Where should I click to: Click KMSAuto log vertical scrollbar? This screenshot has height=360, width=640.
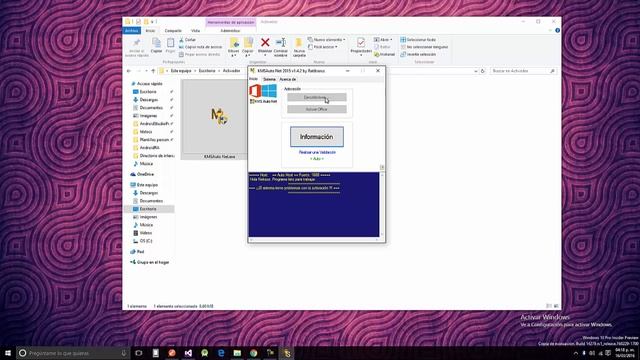(x=382, y=204)
